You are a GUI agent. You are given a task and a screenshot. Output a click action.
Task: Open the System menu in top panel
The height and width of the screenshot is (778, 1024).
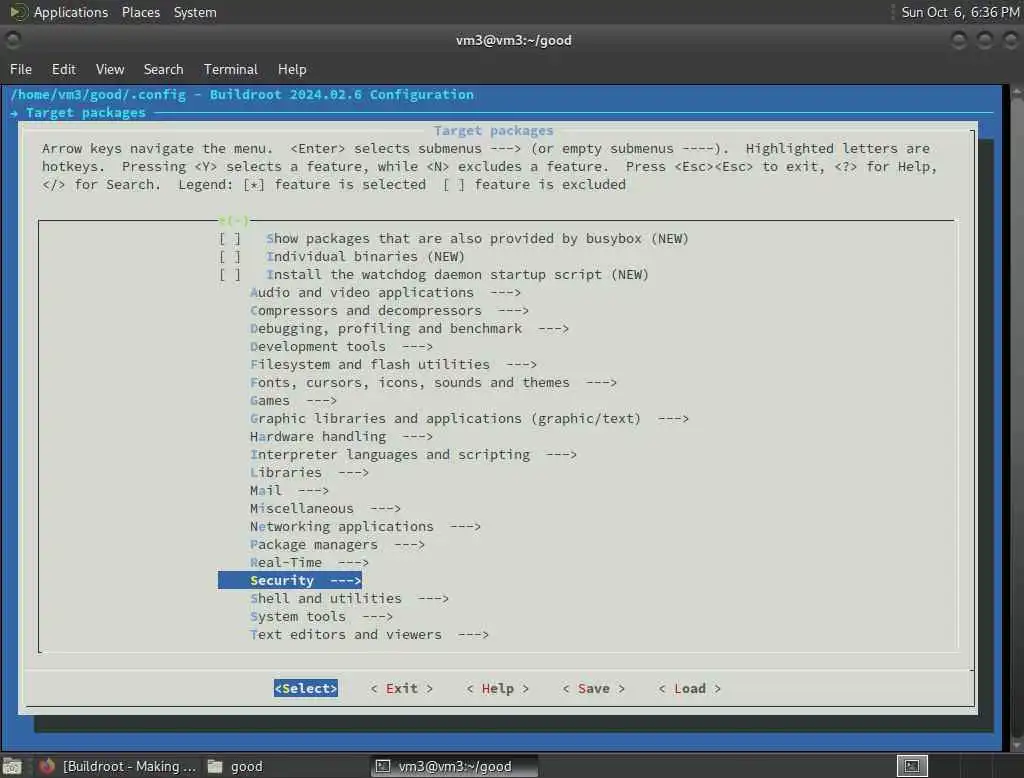coord(195,12)
